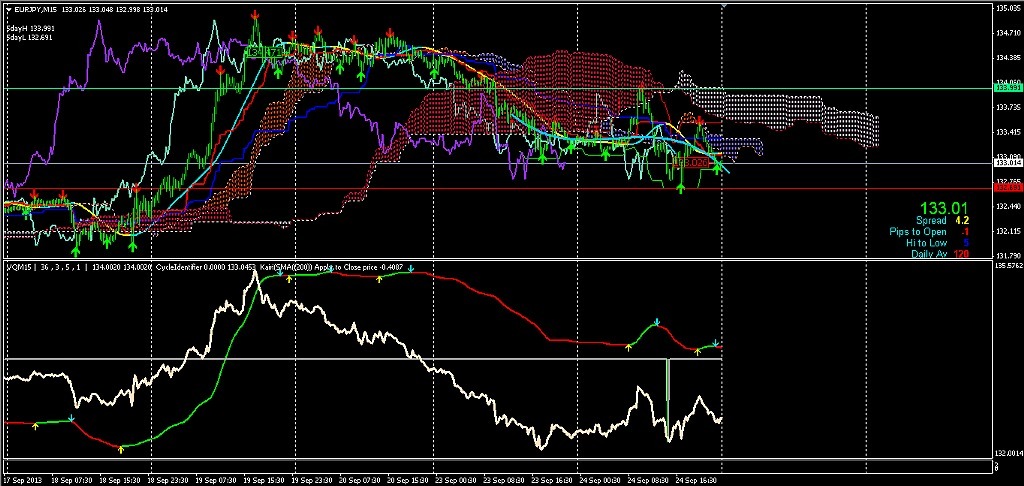The image size is (1024, 486).
Task: Click the 135.035 price axis label
Action: [1006, 8]
